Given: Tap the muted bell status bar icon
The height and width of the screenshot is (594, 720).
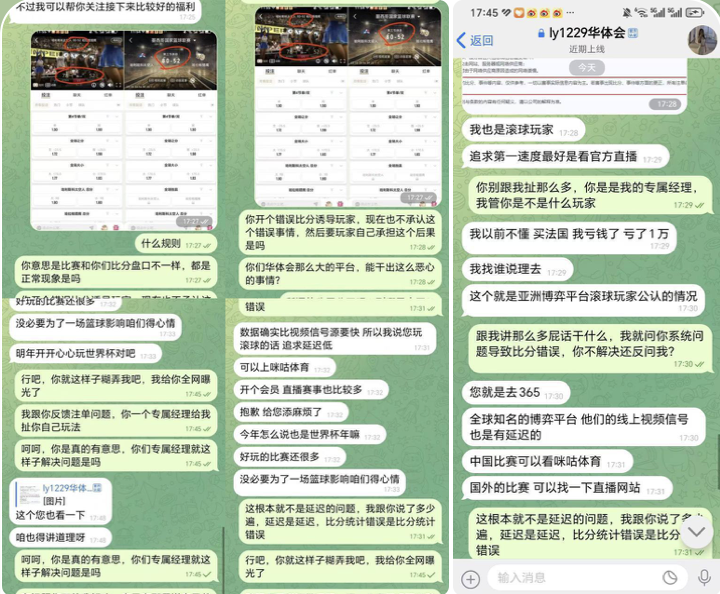Looking at the screenshot, I should (x=626, y=12).
